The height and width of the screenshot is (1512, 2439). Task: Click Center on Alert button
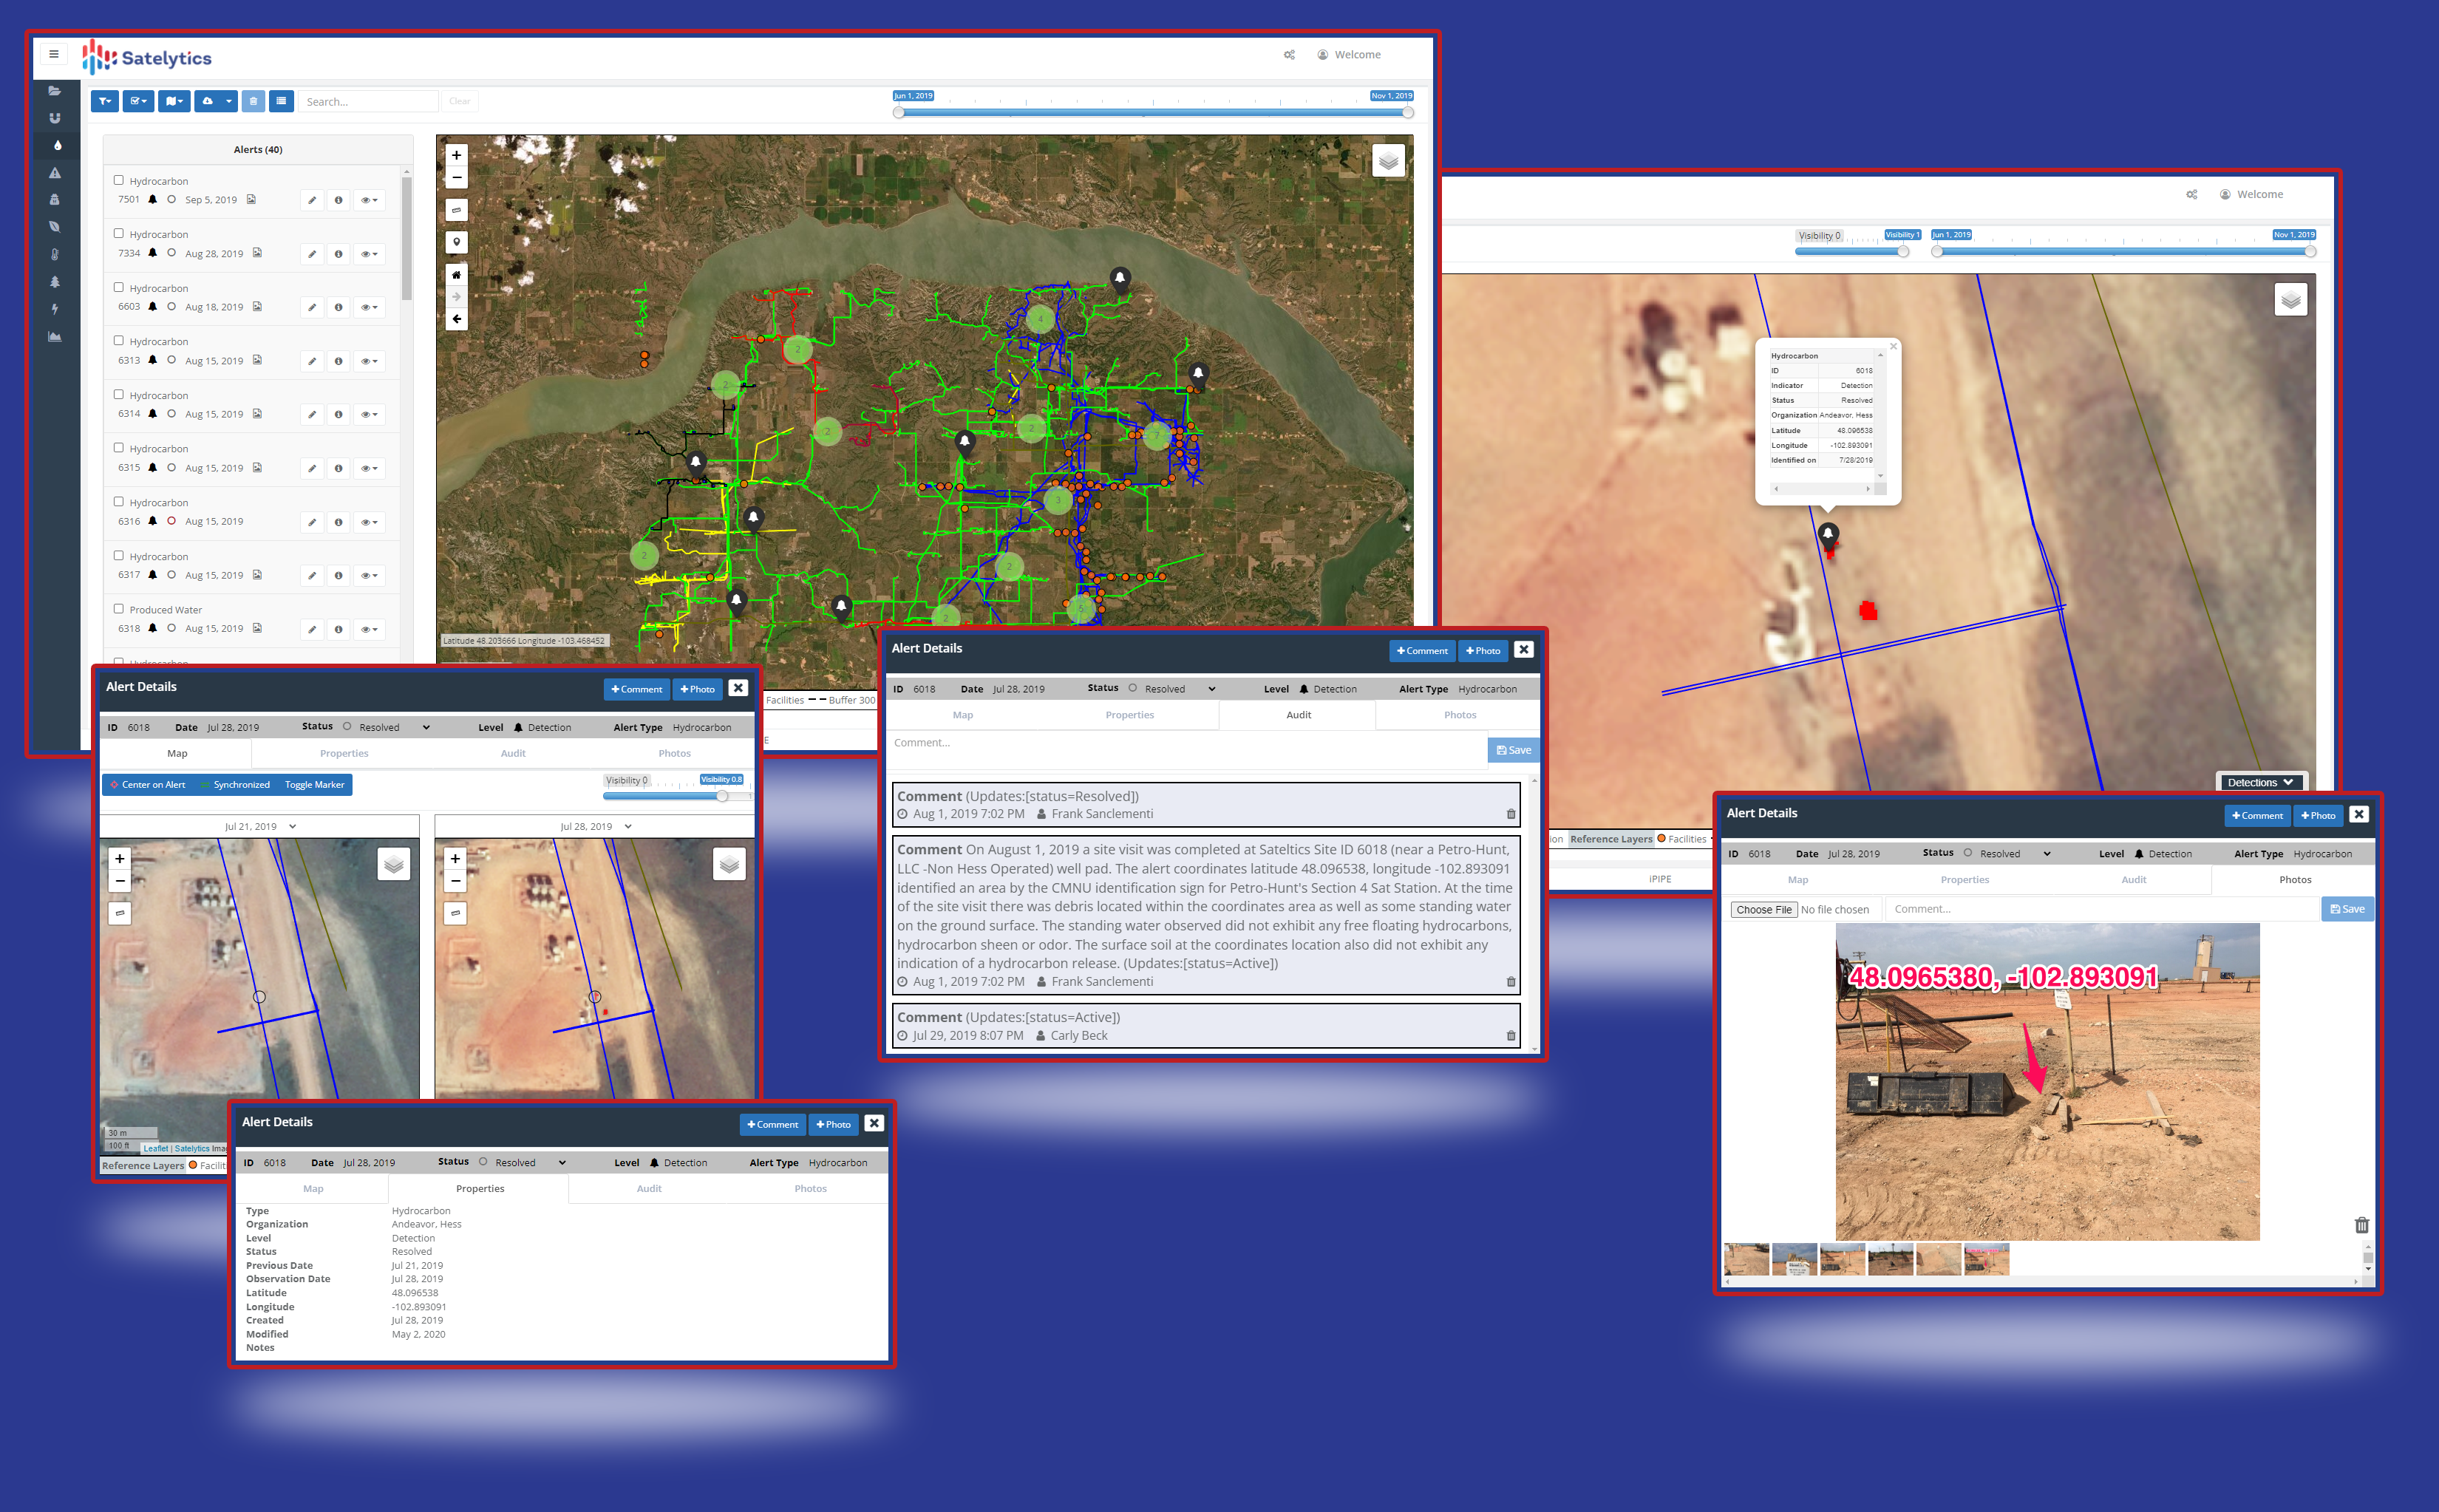click(x=148, y=785)
